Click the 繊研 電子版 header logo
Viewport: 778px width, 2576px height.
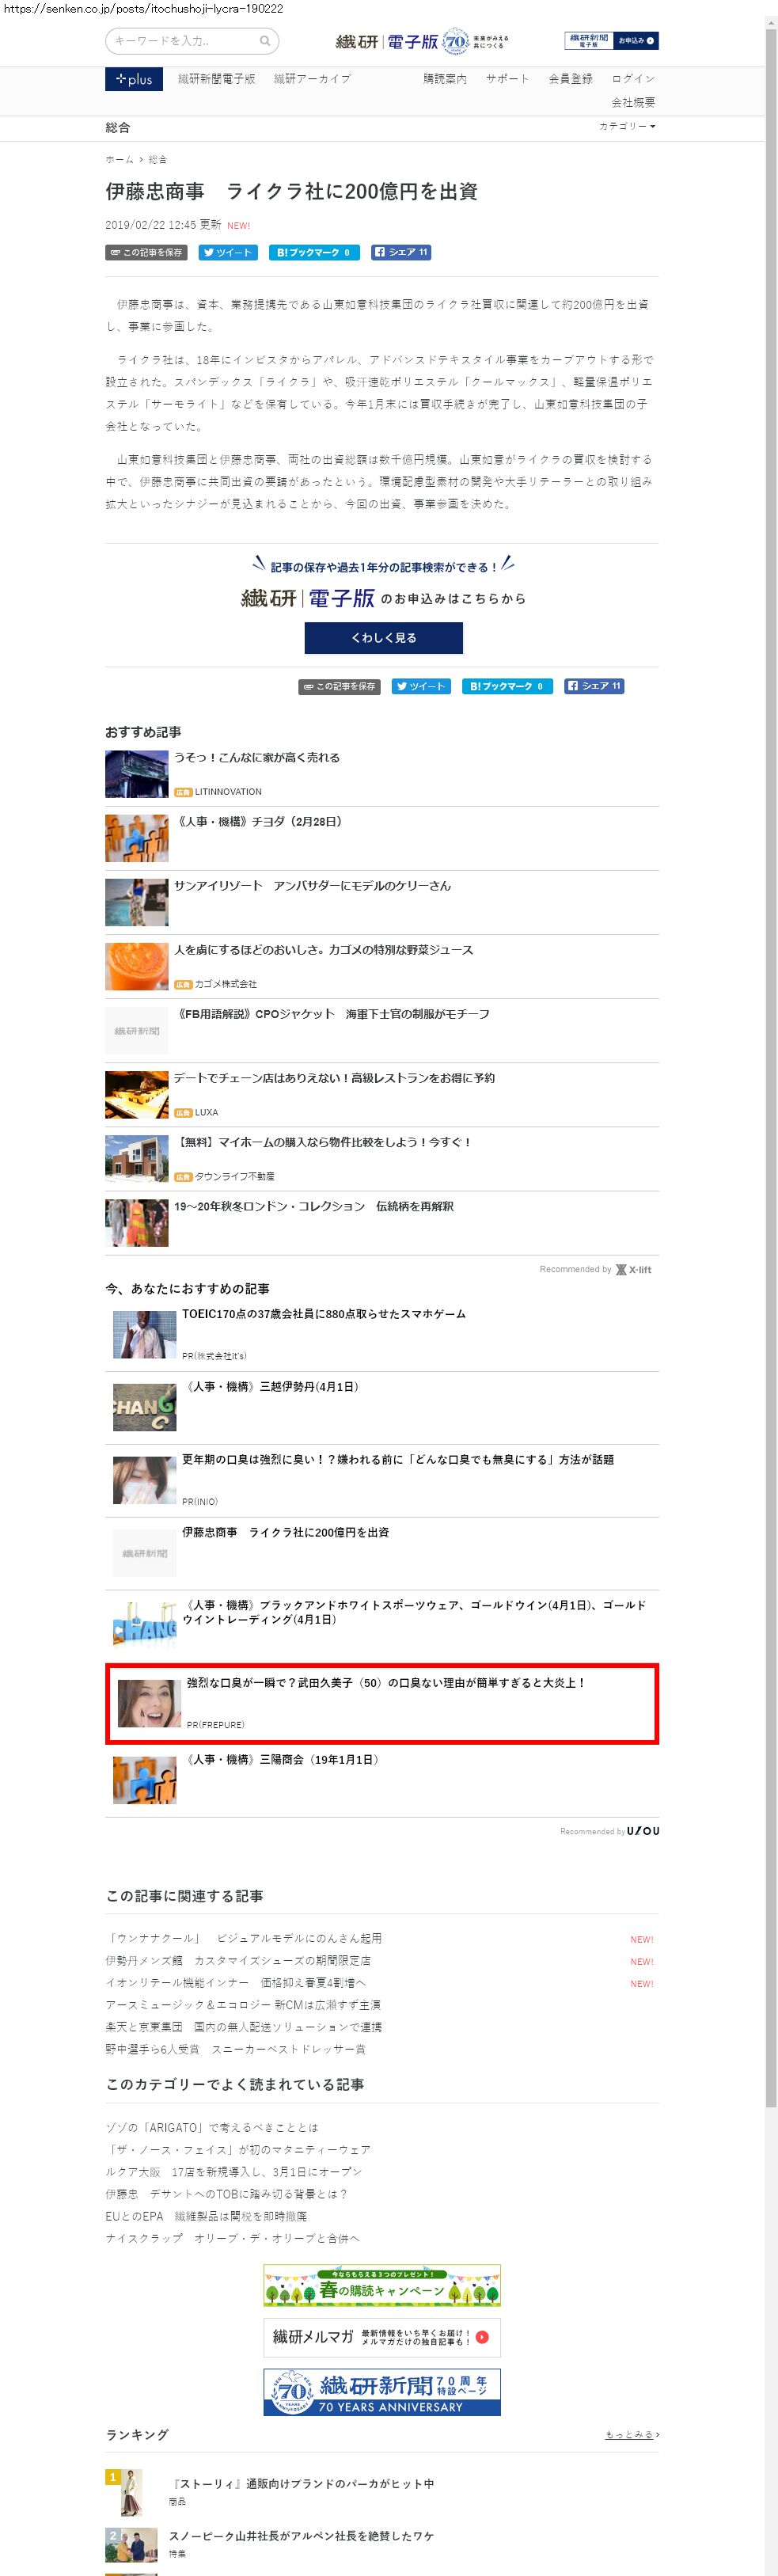point(422,41)
